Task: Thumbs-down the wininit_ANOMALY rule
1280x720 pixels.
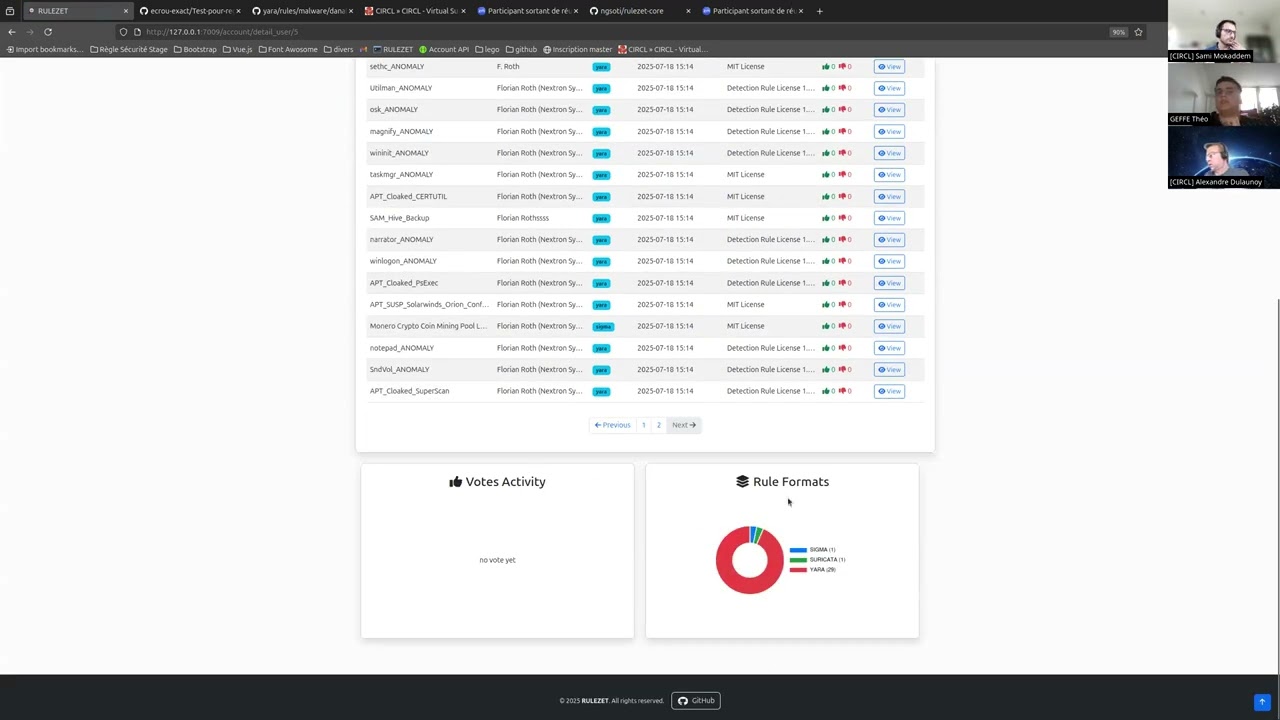Action: (843, 153)
